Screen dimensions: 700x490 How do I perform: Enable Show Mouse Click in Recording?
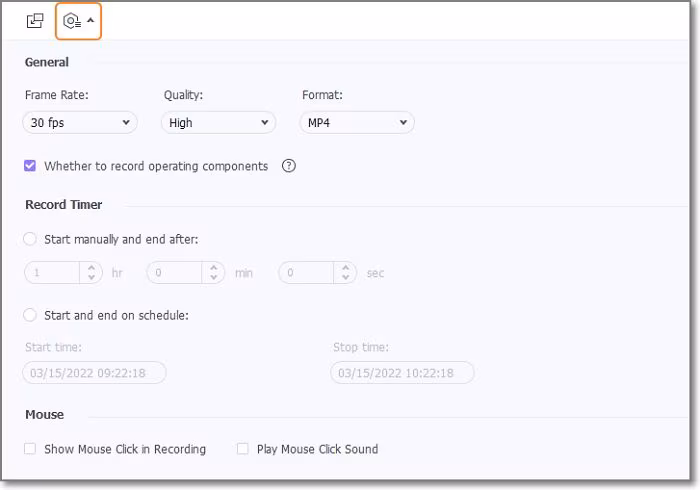pyautogui.click(x=30, y=449)
